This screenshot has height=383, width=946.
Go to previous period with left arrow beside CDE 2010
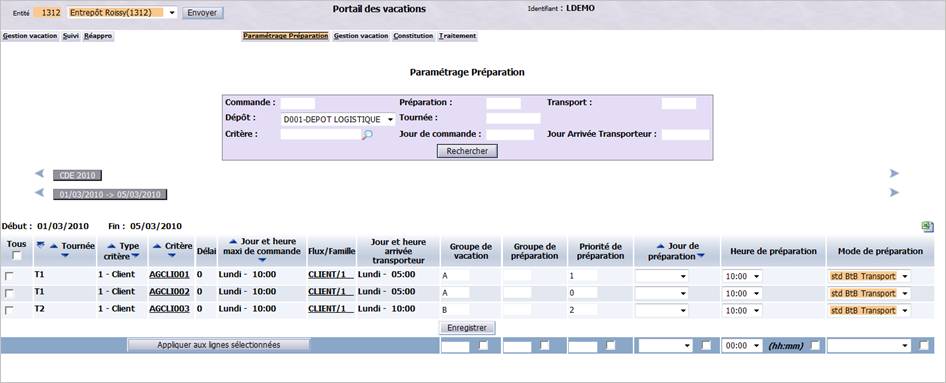[39, 174]
